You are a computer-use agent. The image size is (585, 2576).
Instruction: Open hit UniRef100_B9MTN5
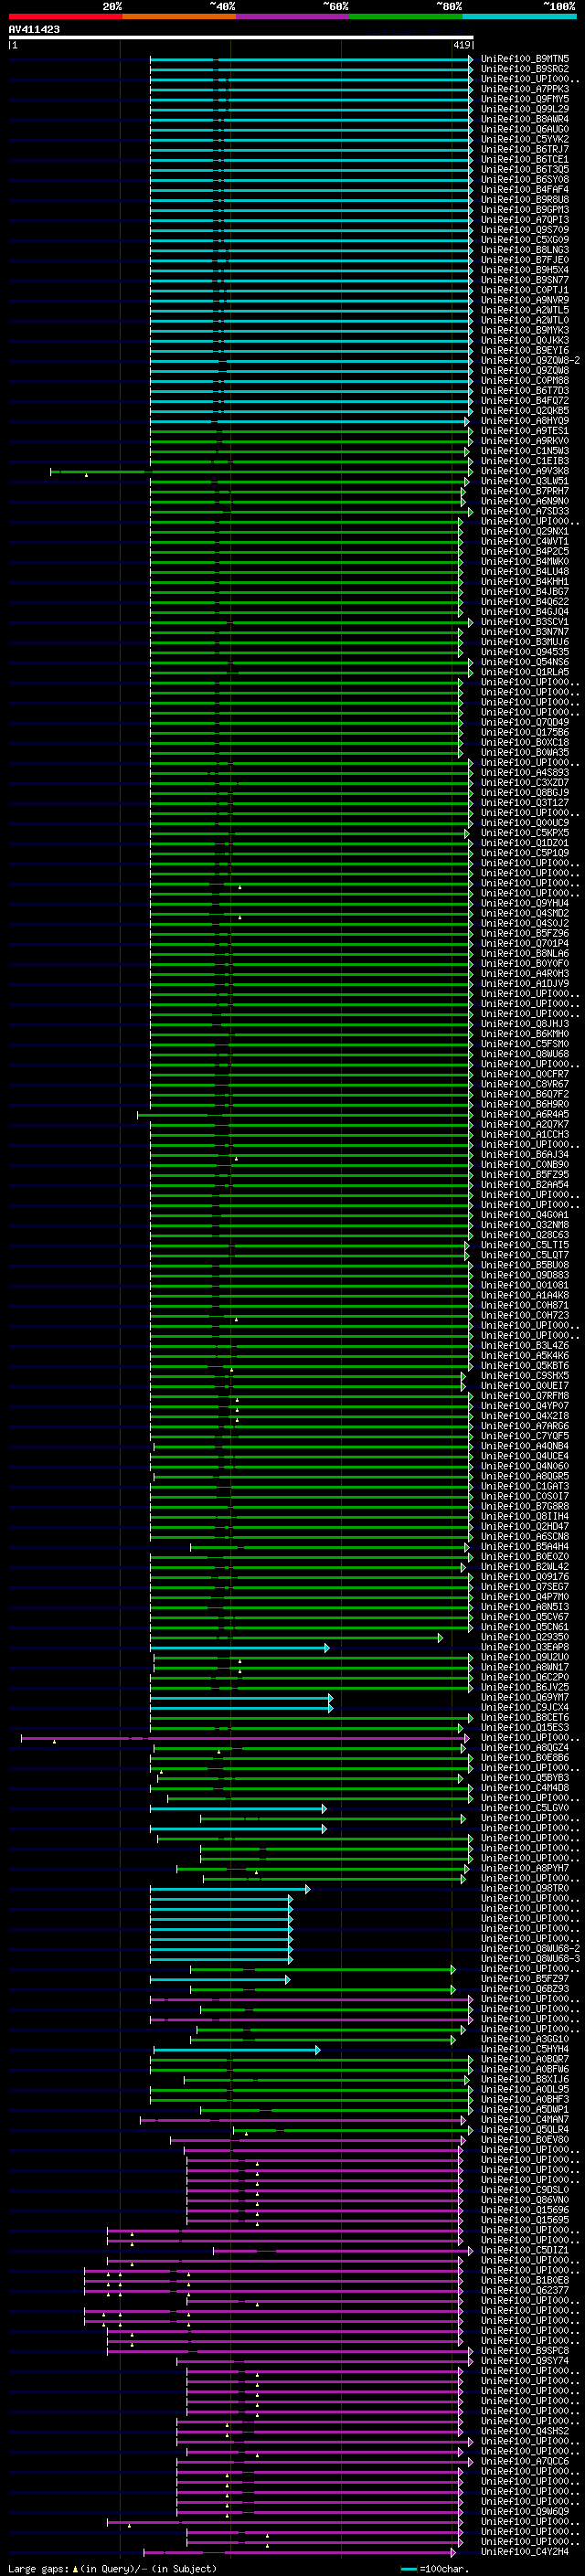coord(525,59)
